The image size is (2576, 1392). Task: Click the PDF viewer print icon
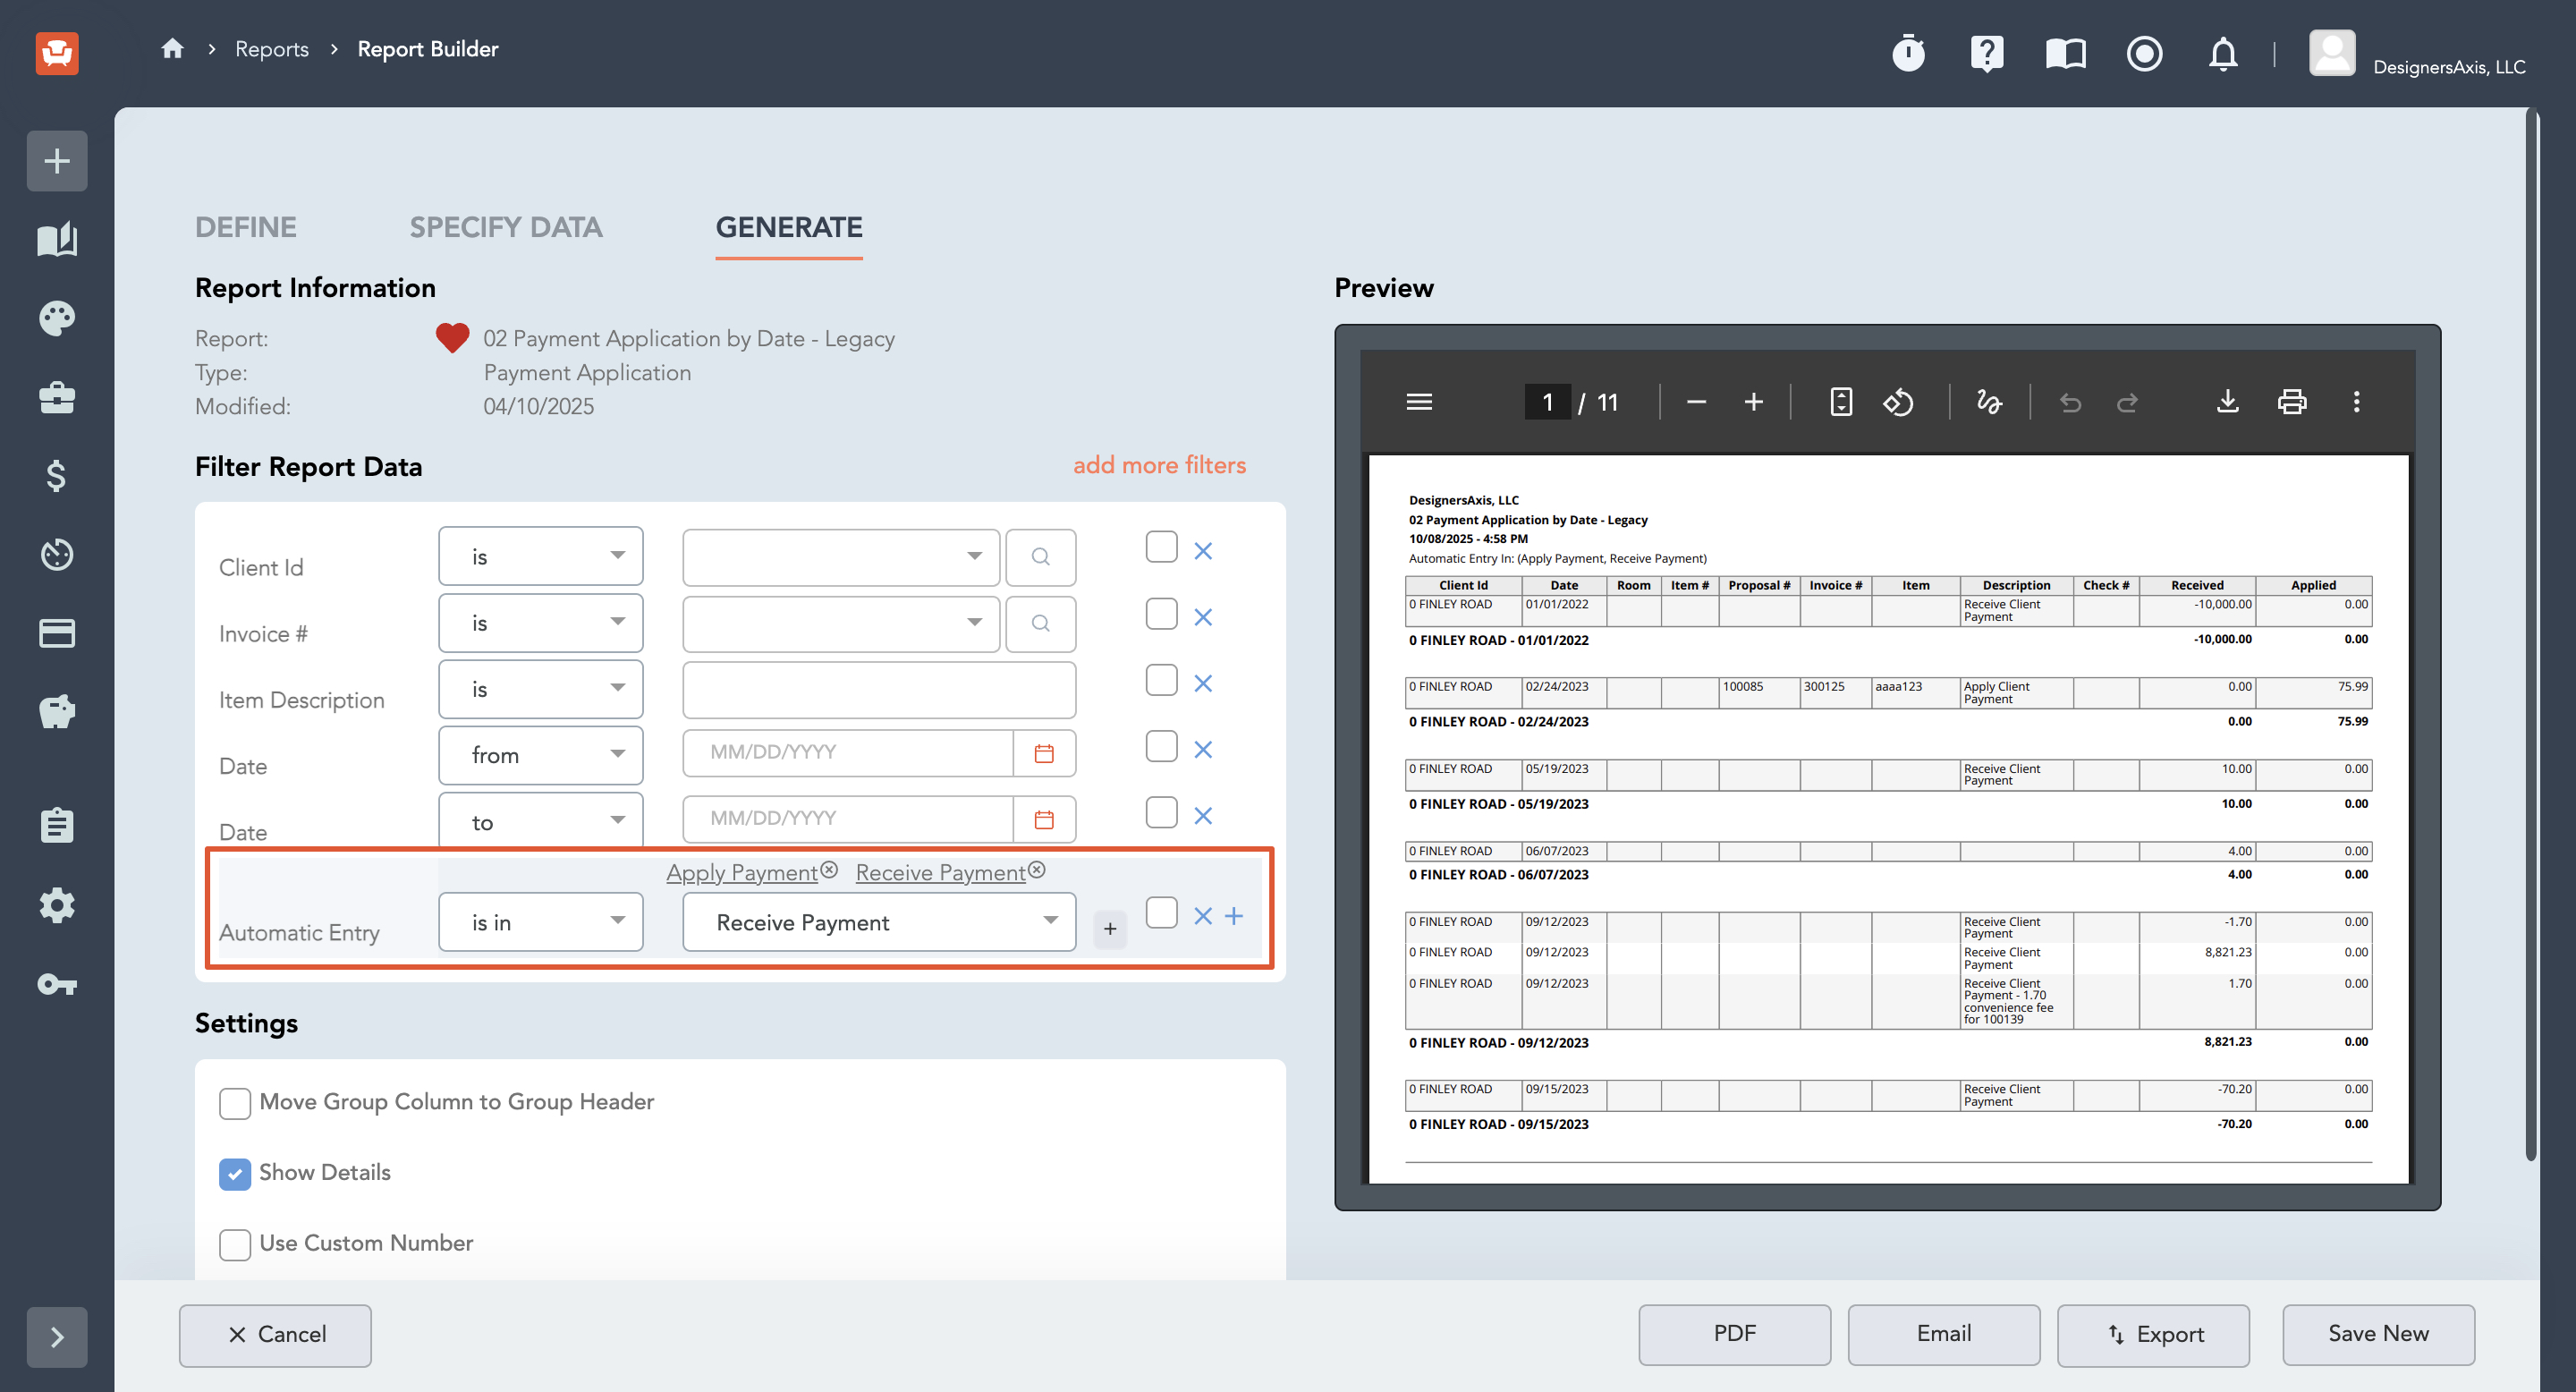point(2291,402)
